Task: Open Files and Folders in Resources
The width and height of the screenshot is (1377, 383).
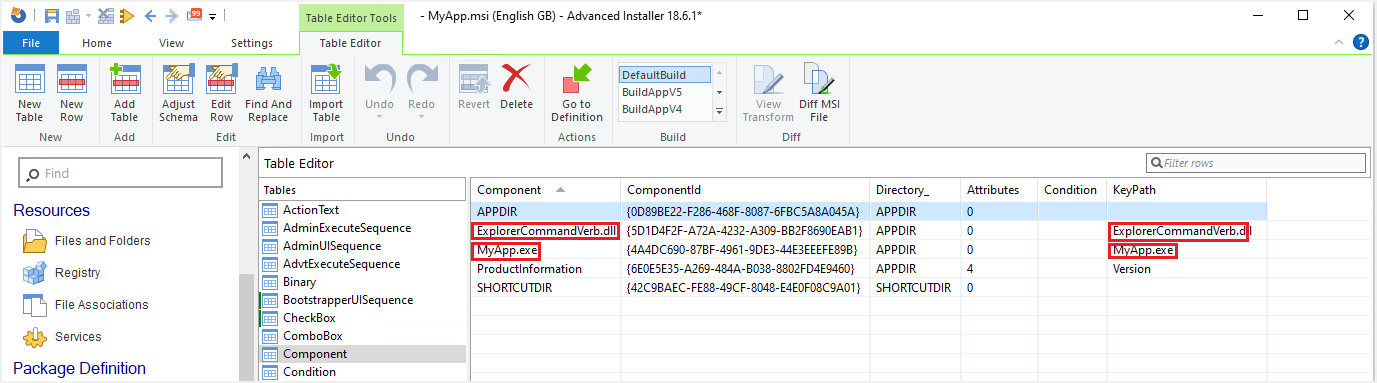Action: (x=86, y=241)
